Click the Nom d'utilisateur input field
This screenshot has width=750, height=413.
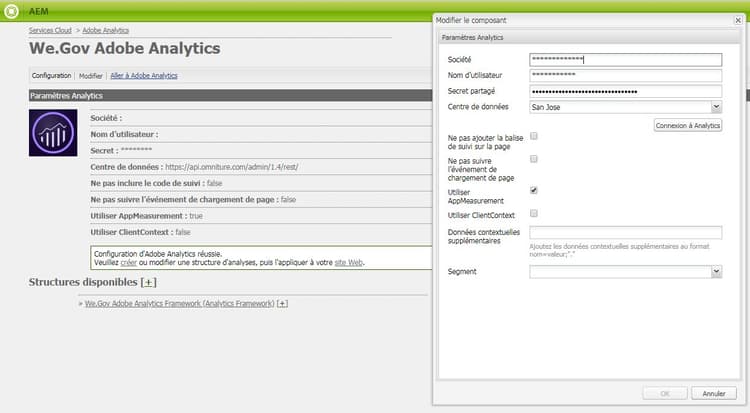tap(626, 75)
